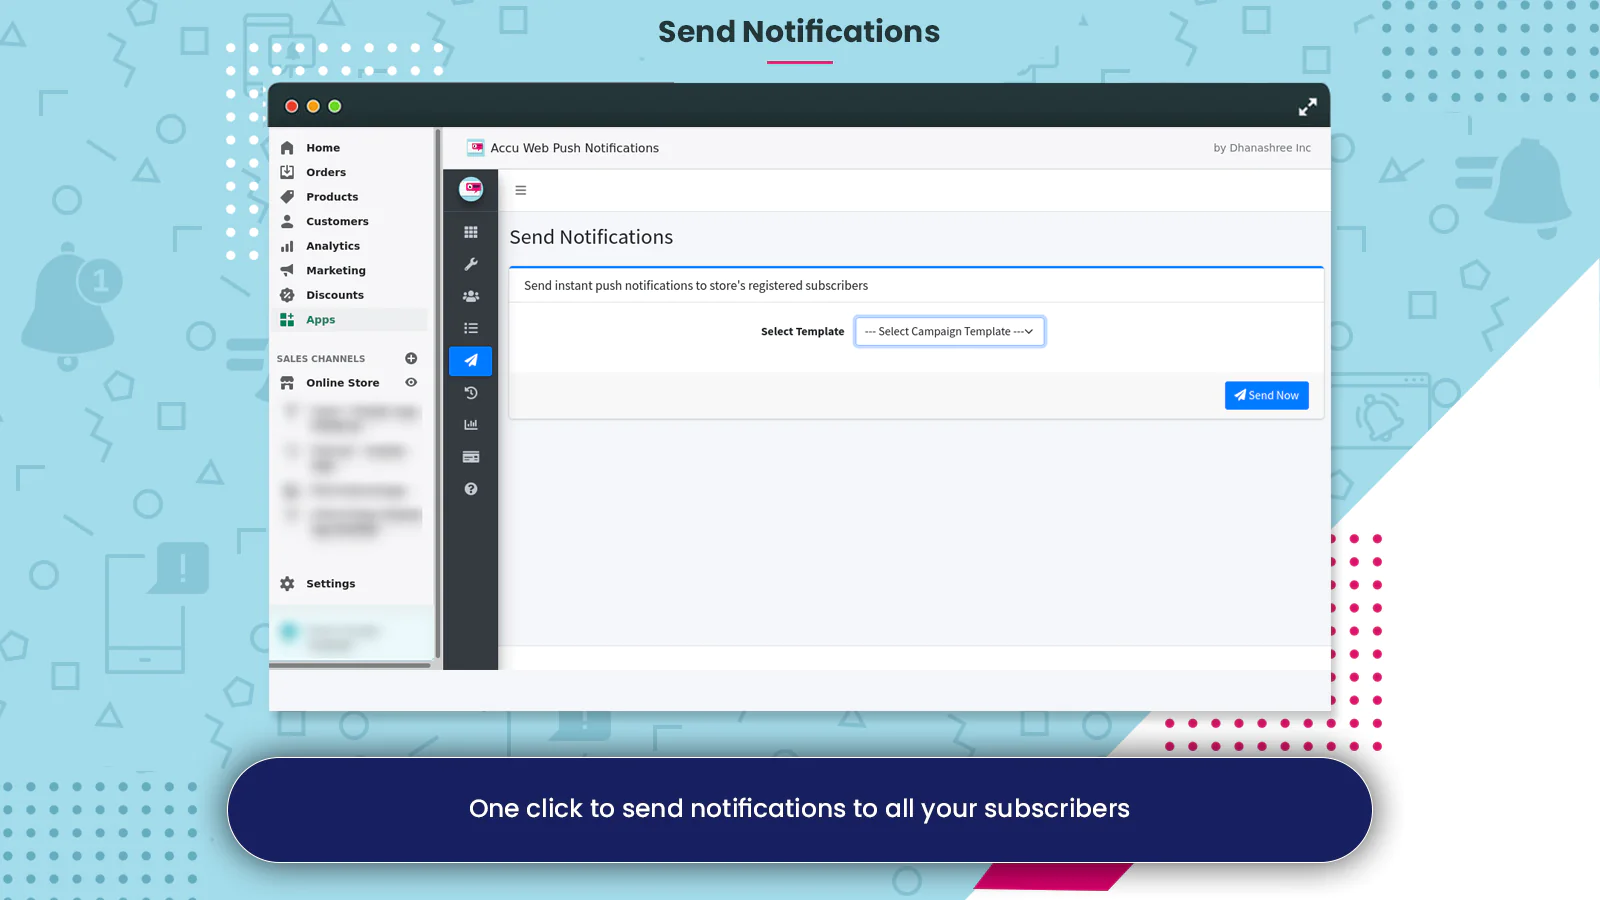The height and width of the screenshot is (900, 1600).
Task: Open Orders in the sidebar menu
Action: (326, 172)
